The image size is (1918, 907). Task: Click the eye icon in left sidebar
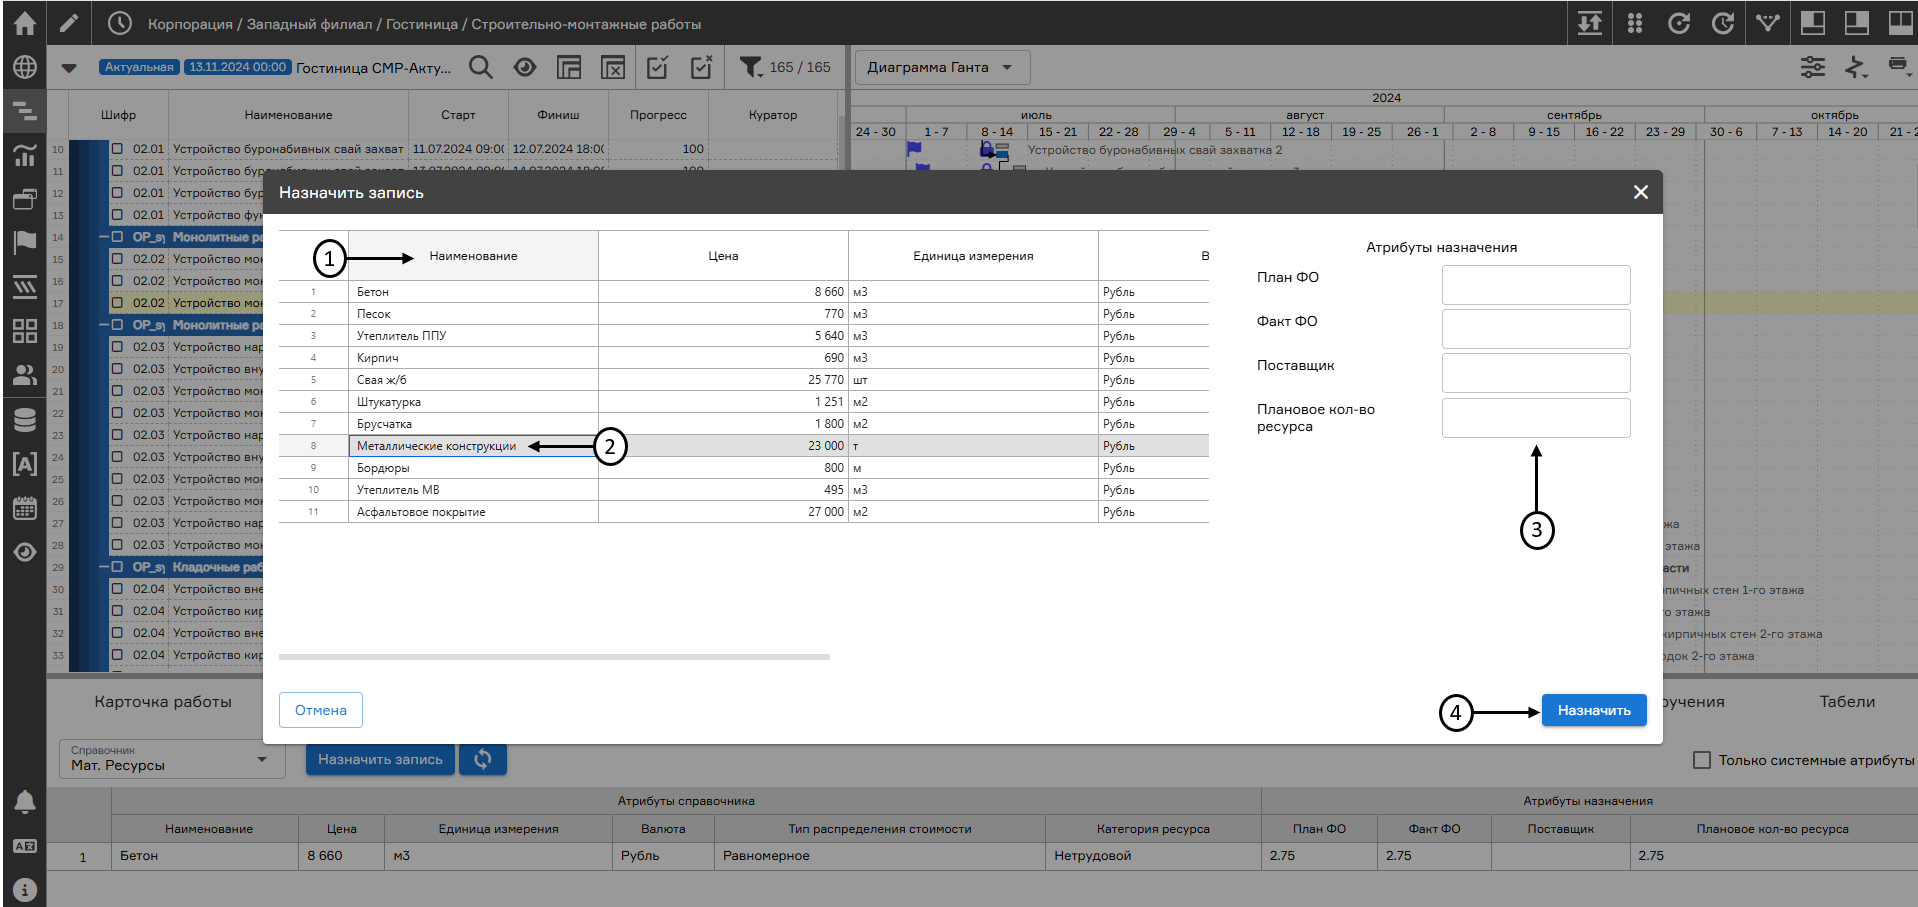coord(24,552)
